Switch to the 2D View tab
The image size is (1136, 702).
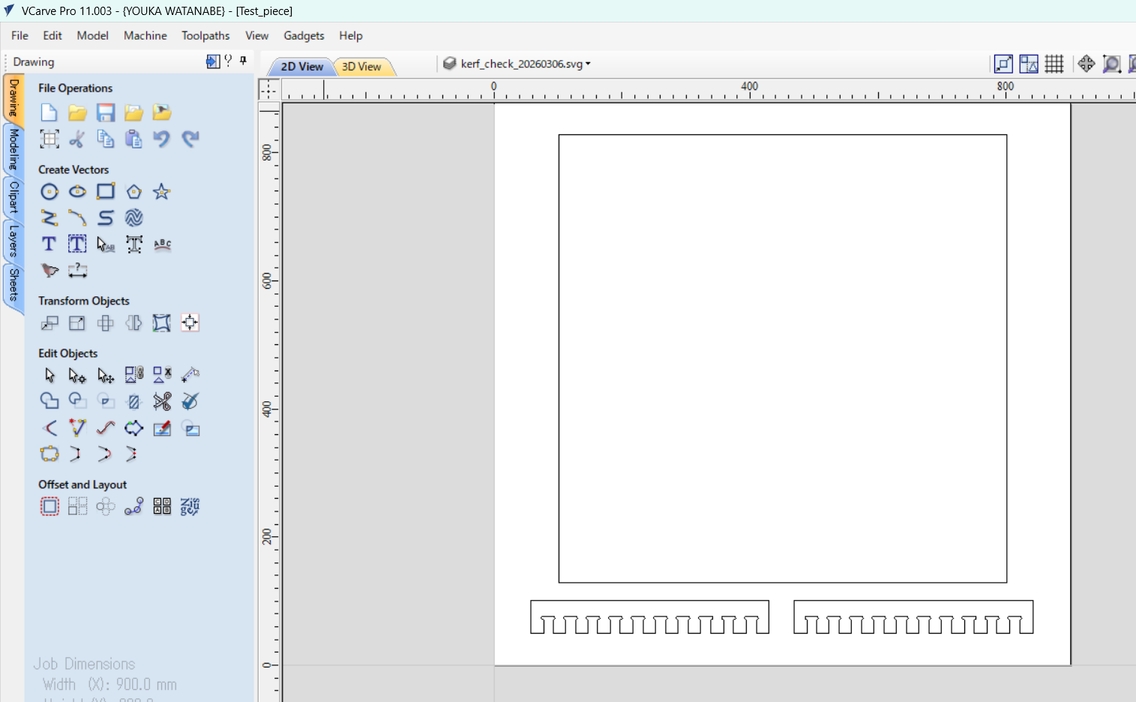(301, 67)
